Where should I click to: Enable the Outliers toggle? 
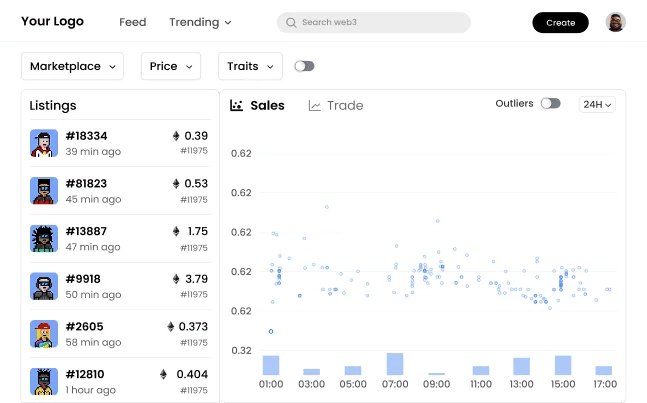click(x=550, y=103)
